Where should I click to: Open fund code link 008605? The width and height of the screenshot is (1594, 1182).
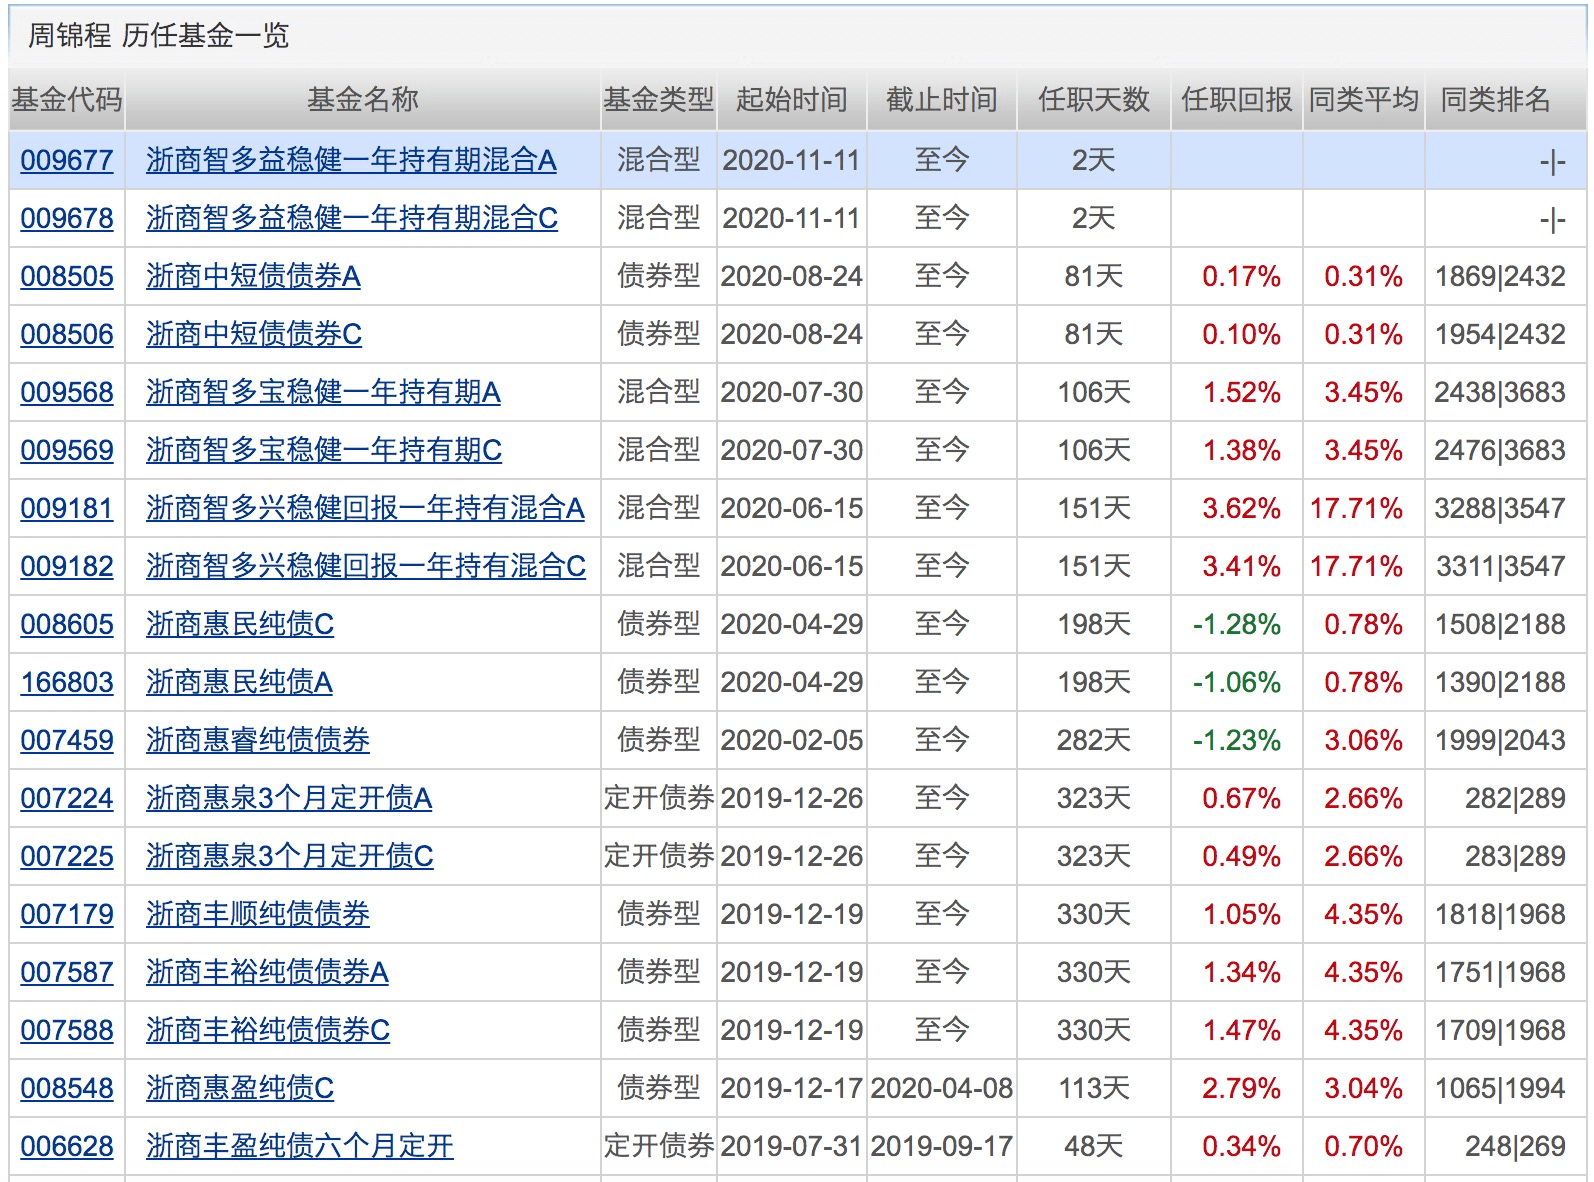point(67,624)
